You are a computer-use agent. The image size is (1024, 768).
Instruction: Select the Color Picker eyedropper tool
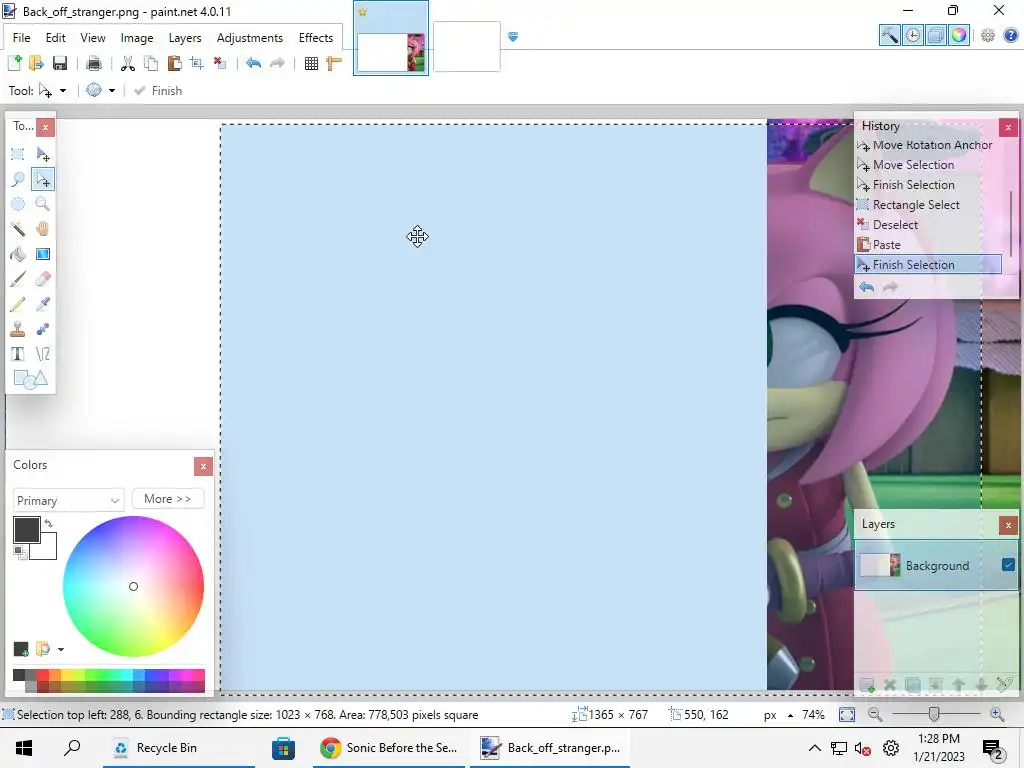point(42,304)
